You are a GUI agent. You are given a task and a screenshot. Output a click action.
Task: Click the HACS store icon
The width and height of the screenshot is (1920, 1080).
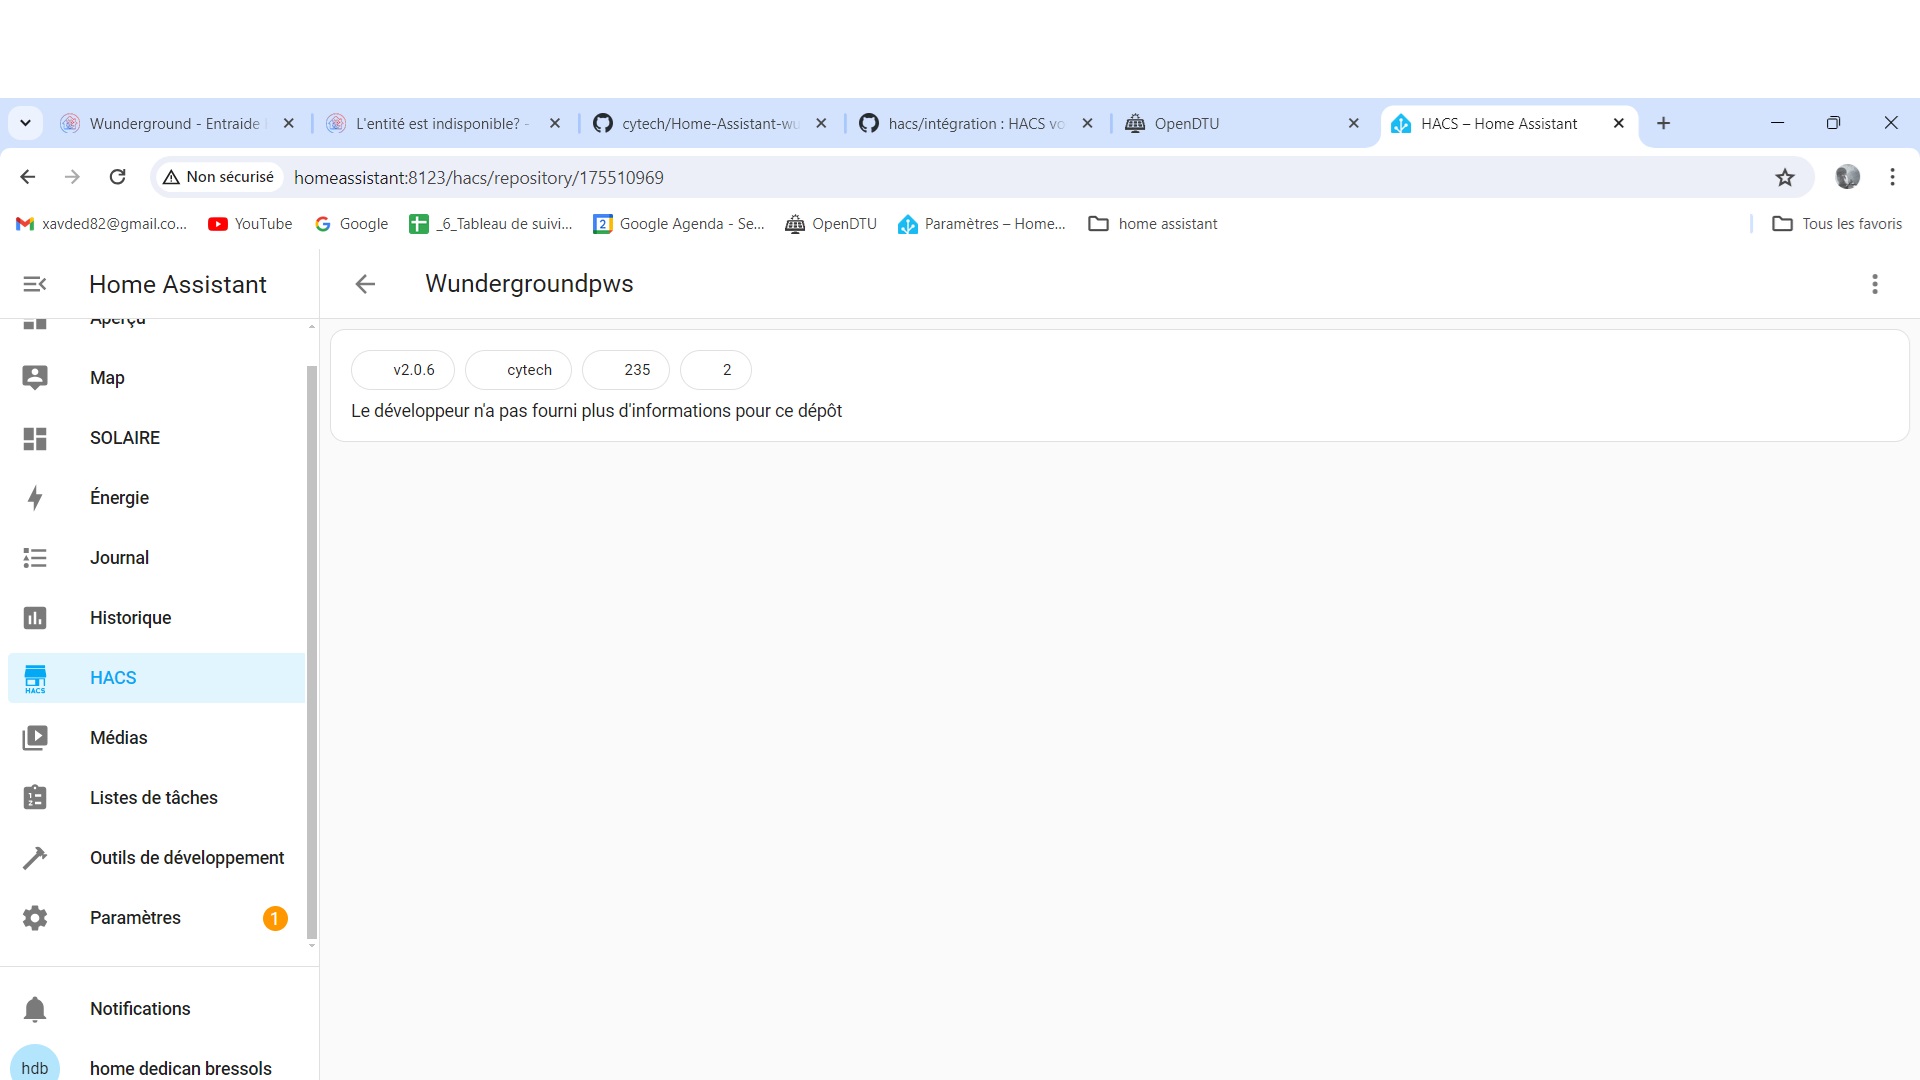coord(35,678)
